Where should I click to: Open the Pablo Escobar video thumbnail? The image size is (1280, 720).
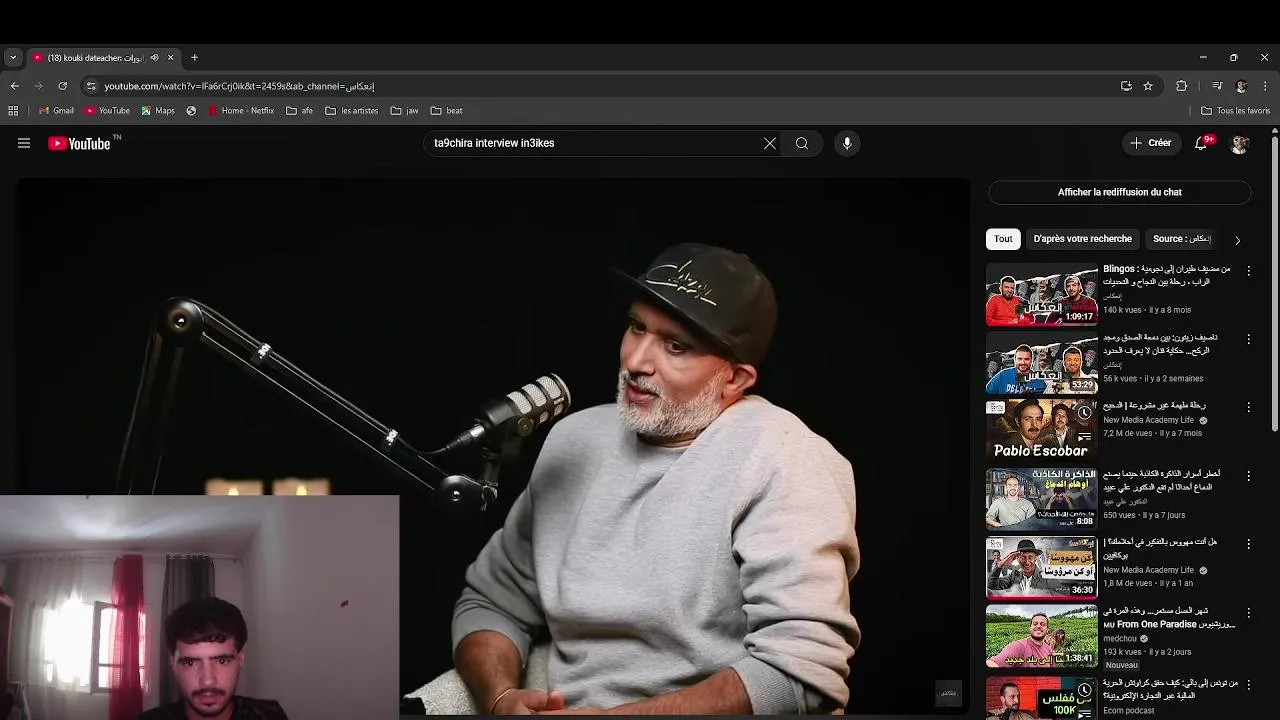[x=1042, y=431]
